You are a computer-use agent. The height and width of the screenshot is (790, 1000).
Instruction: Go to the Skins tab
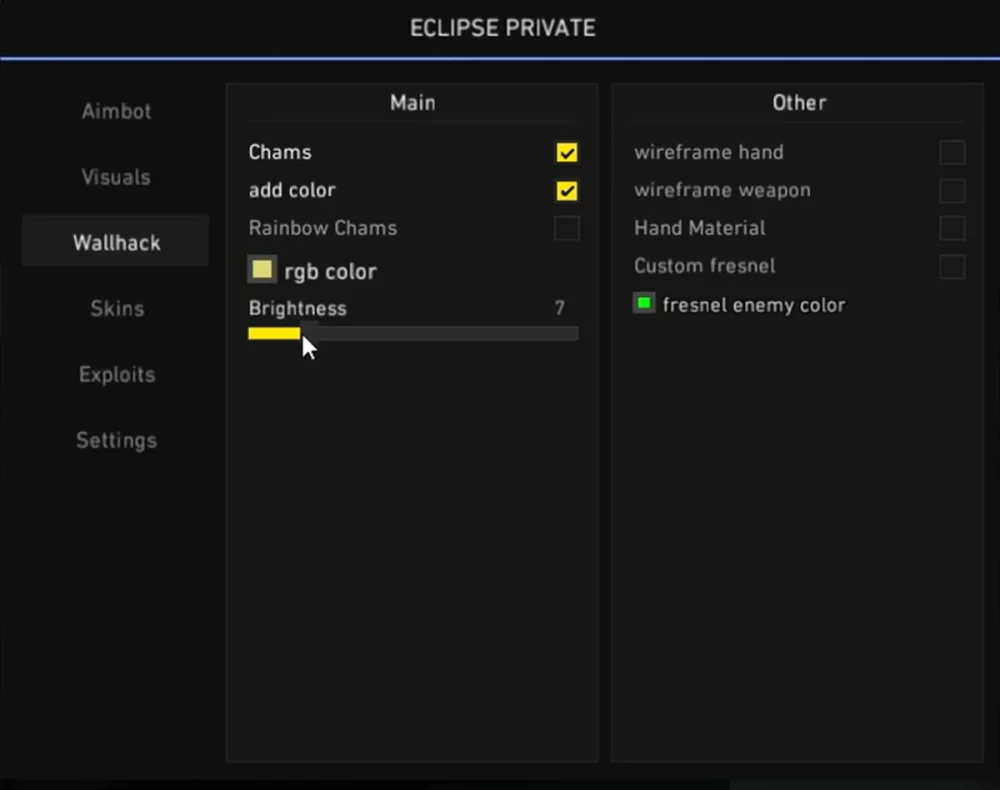coord(116,308)
